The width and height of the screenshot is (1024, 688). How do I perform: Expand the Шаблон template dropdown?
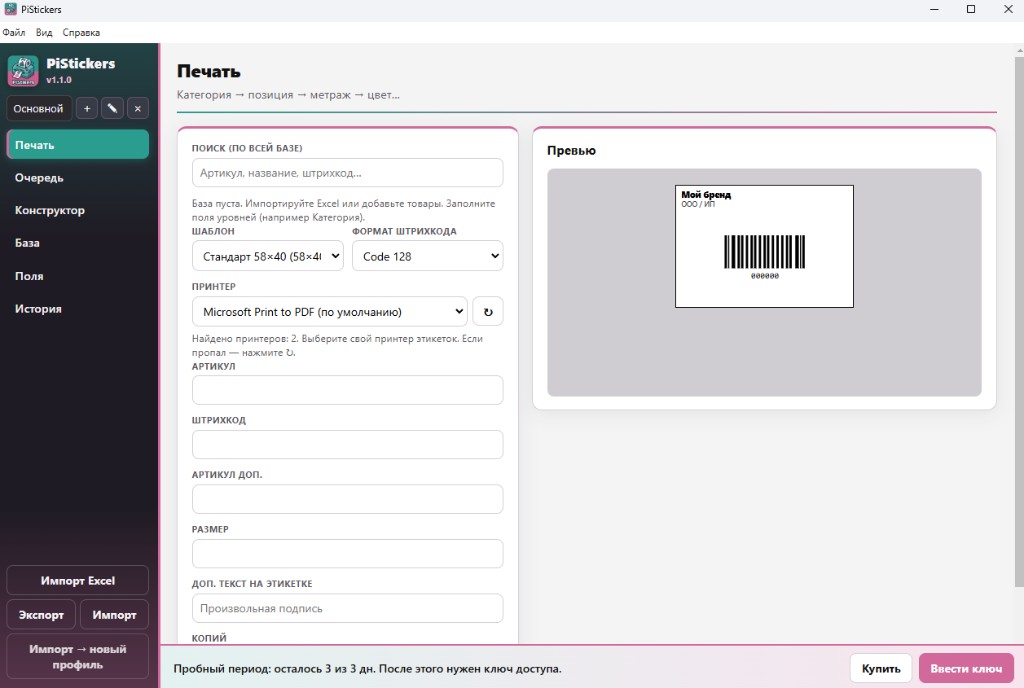[268, 256]
